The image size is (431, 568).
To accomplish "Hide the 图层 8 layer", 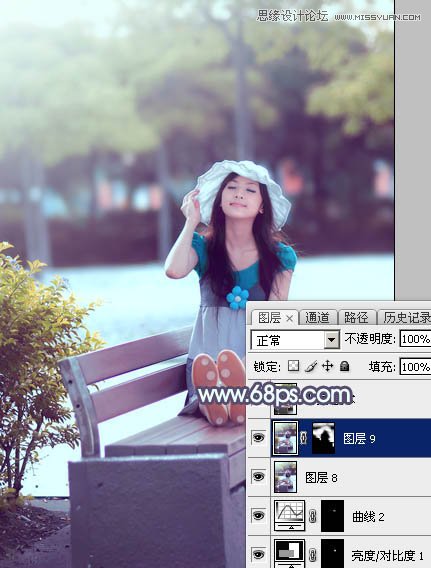I will point(258,477).
